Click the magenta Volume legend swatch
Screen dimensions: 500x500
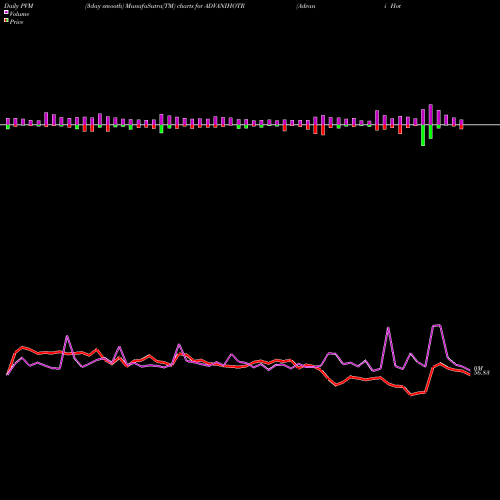coord(6,12)
